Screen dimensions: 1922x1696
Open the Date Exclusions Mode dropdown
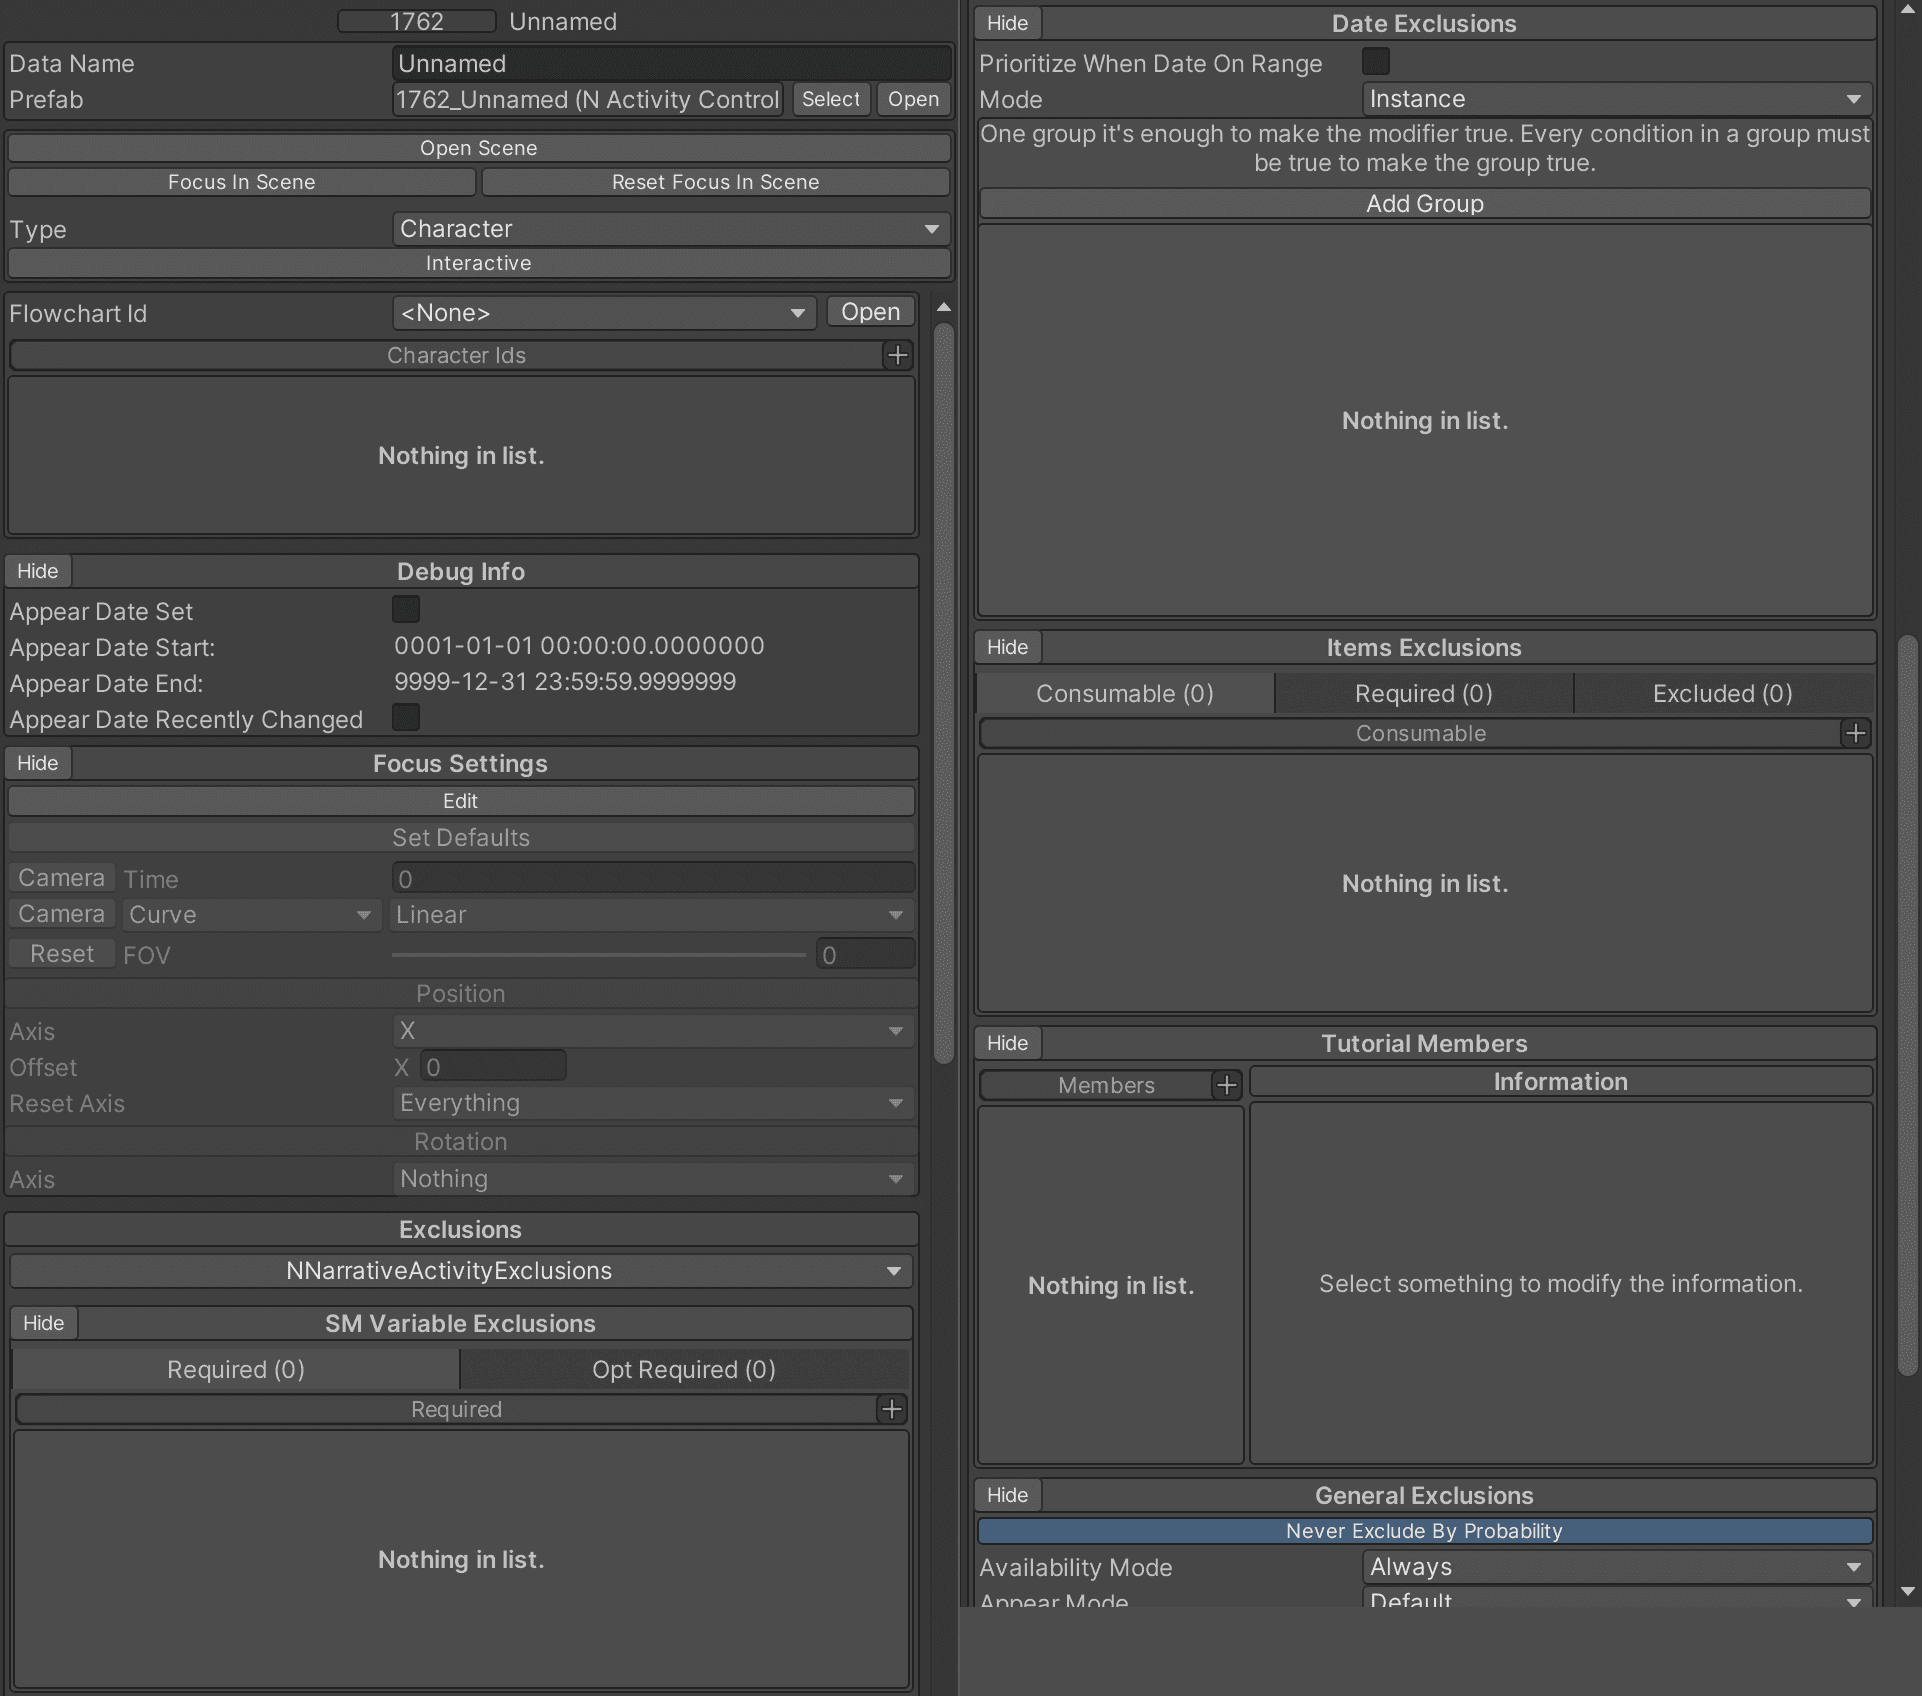tap(1617, 99)
